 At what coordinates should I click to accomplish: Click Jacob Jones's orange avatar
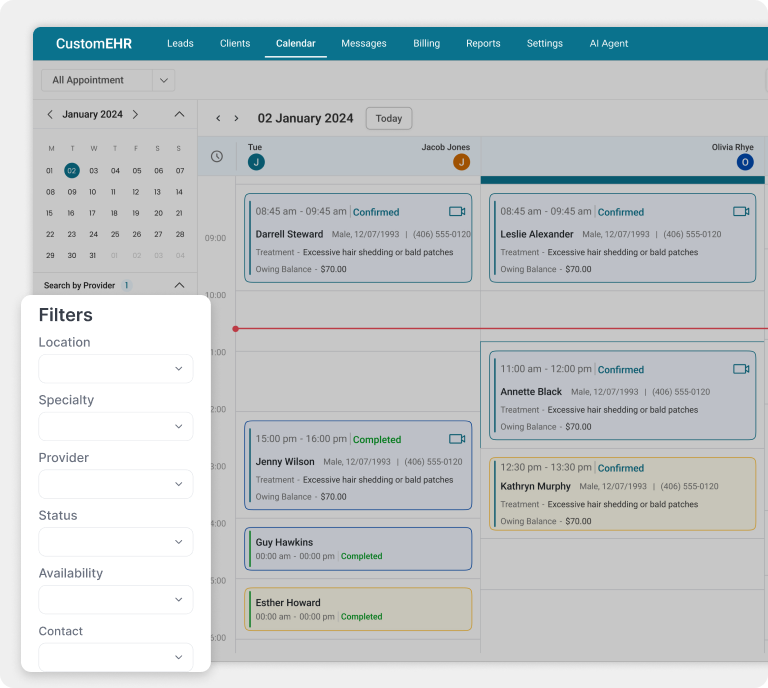[x=461, y=162]
